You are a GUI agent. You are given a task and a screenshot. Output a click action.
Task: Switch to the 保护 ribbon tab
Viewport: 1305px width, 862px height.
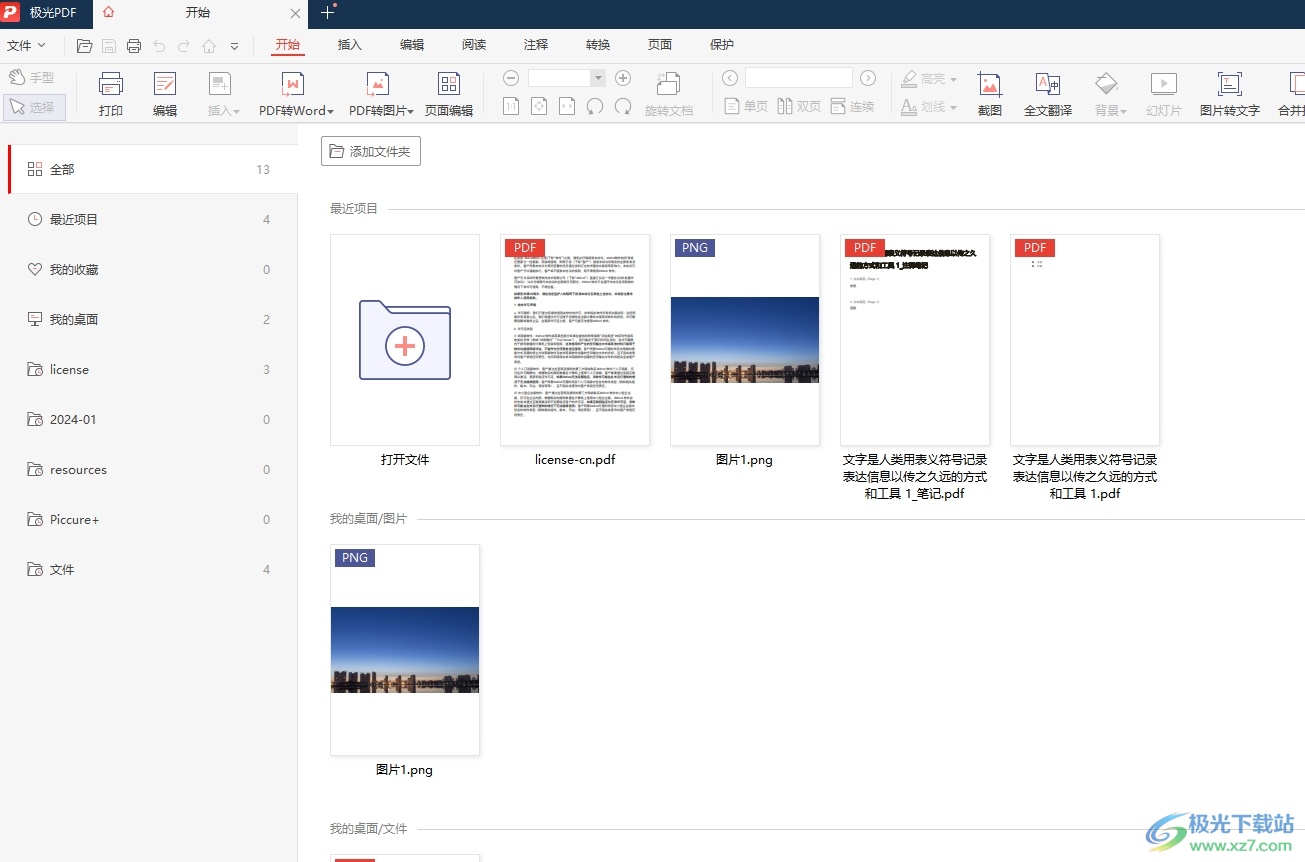[722, 45]
